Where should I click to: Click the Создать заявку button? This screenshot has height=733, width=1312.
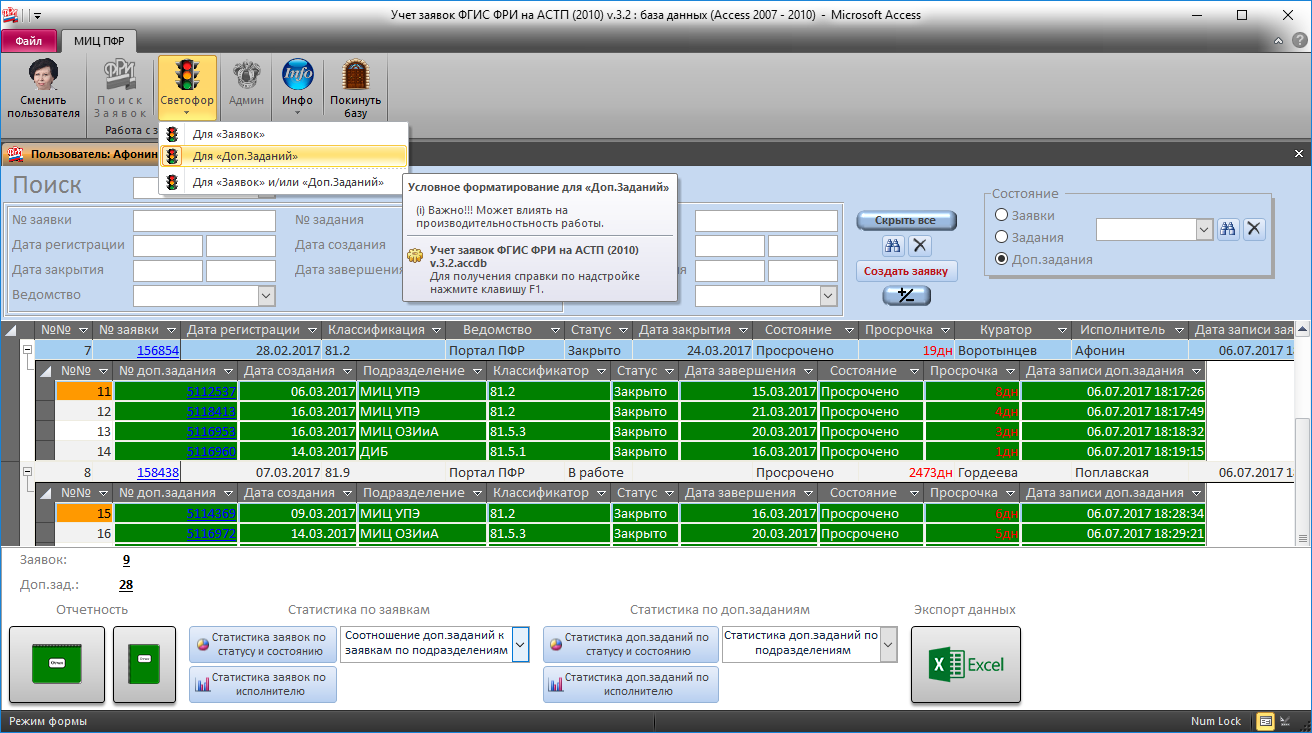tap(906, 271)
